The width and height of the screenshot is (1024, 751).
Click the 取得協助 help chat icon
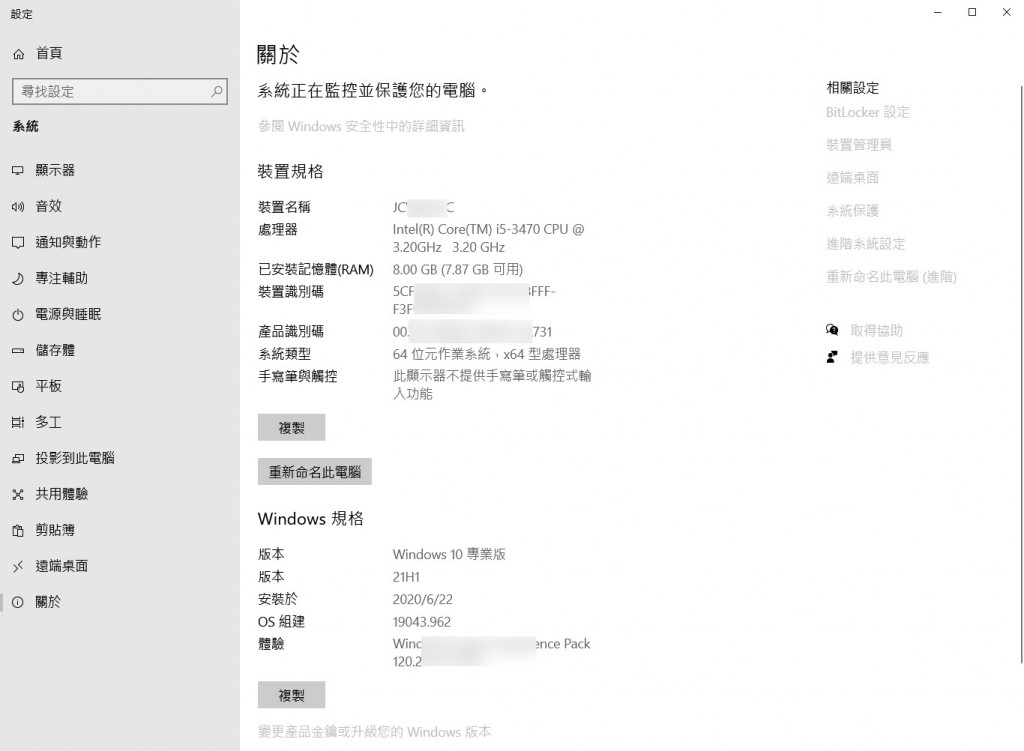832,330
